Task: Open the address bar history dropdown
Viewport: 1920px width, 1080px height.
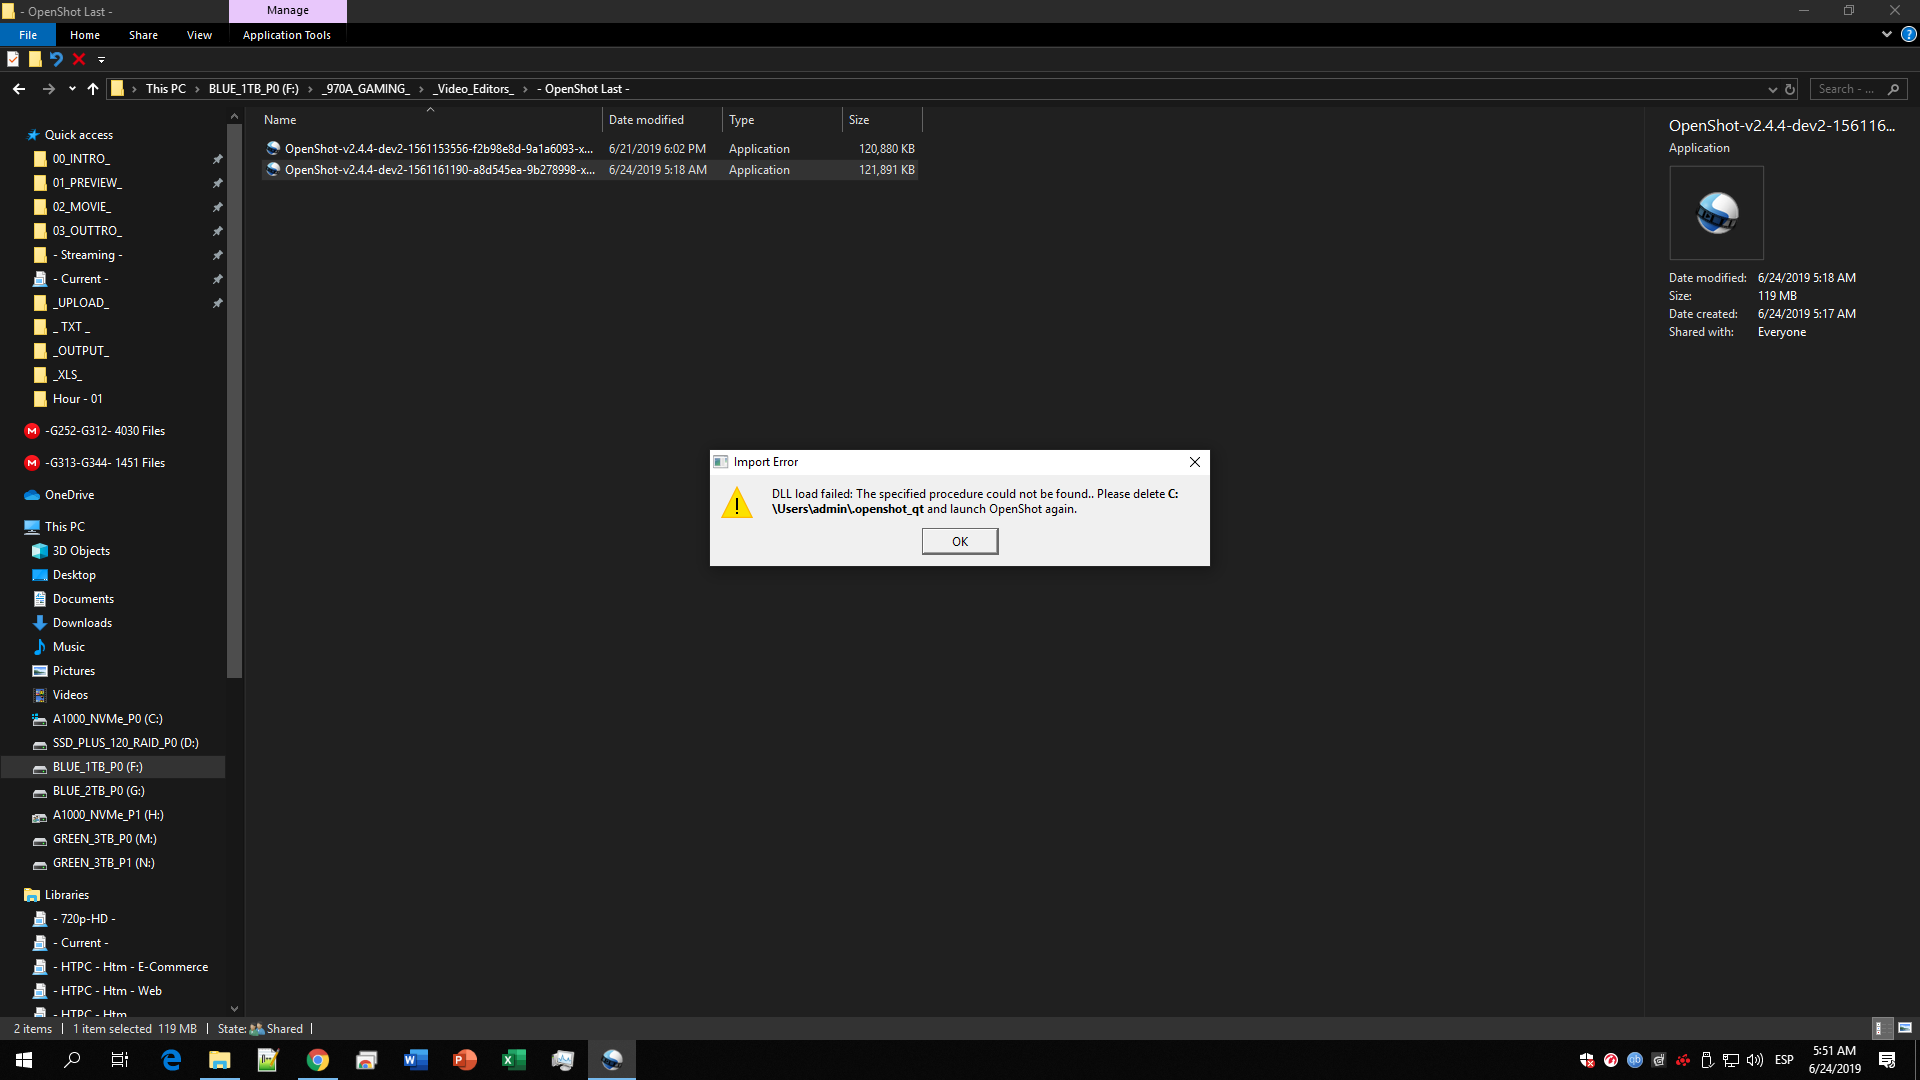Action: coord(1772,89)
